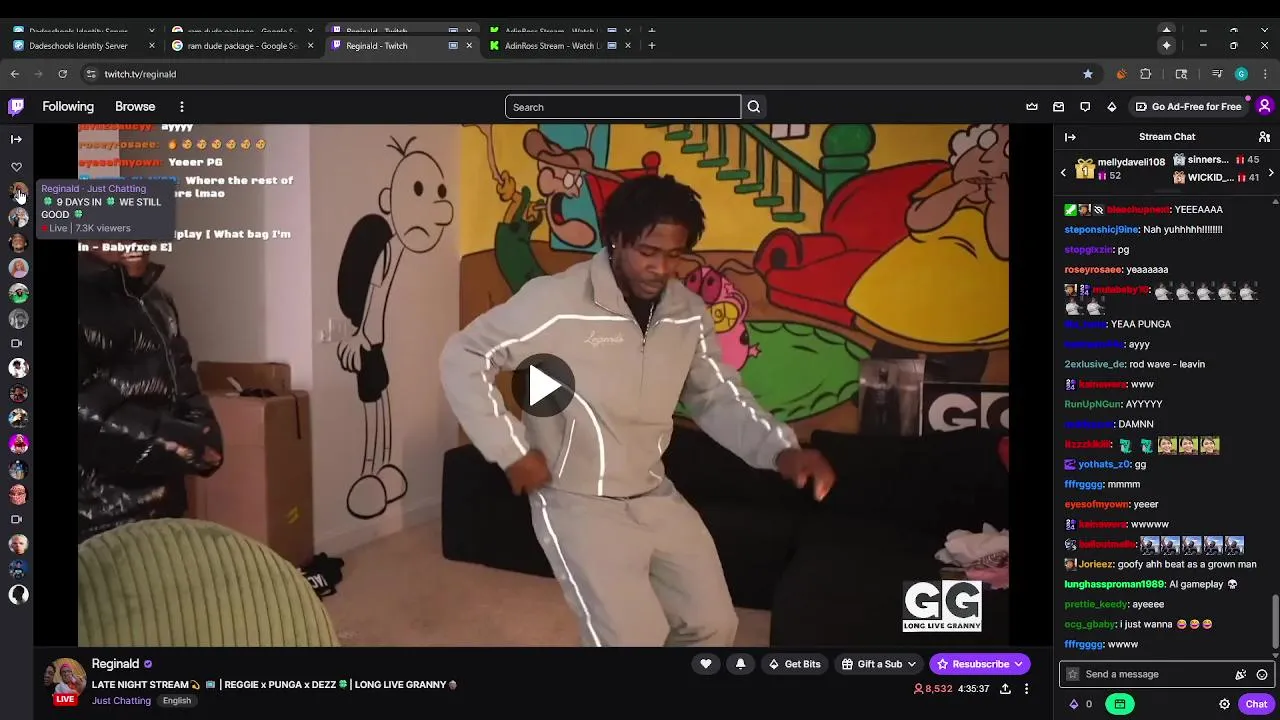Open chat settings gear icon
Viewport: 1280px width, 720px height.
1224,704
